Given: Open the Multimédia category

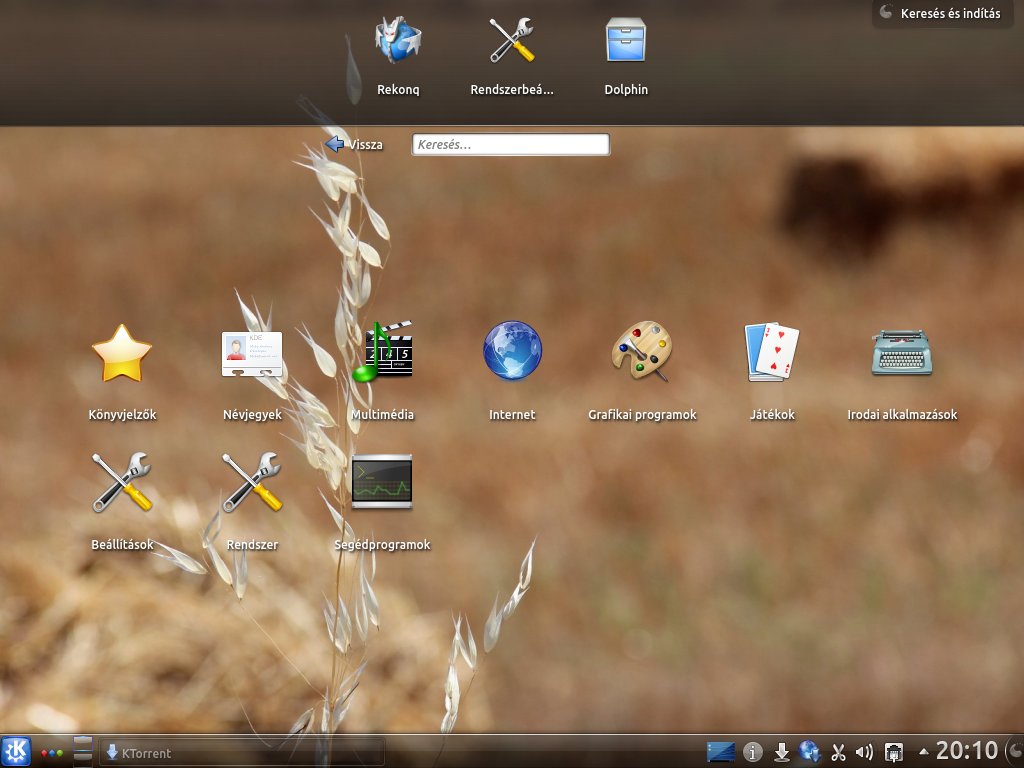Looking at the screenshot, I should (x=382, y=372).
